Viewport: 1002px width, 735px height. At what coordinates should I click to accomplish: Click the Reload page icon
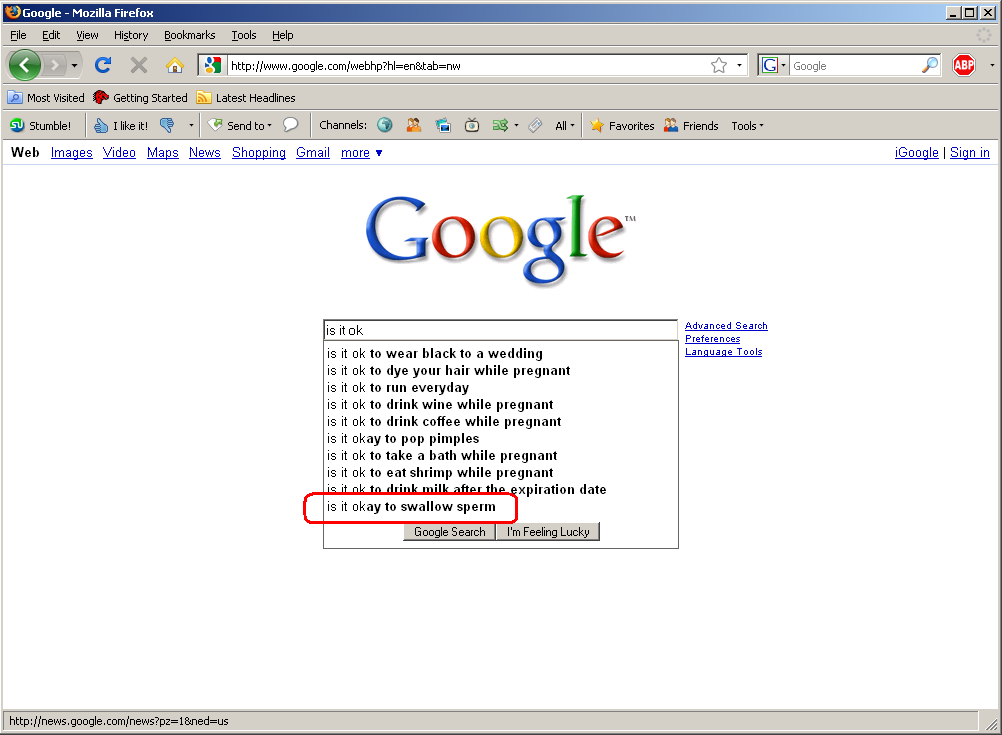102,66
